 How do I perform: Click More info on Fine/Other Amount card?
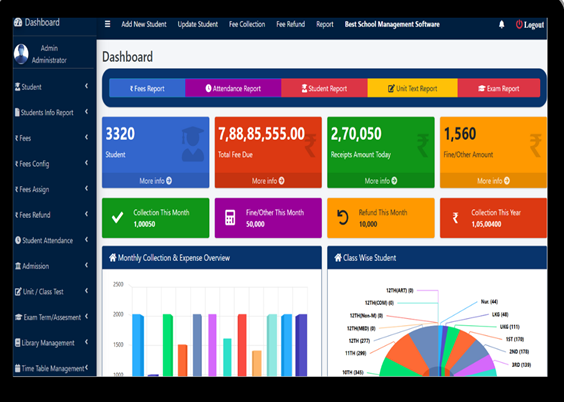click(493, 181)
